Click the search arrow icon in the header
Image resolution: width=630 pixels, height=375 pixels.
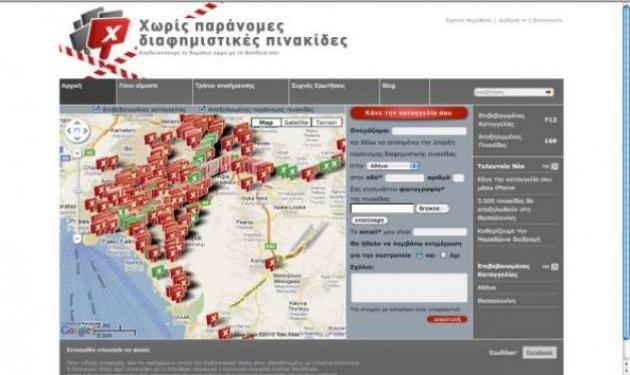(549, 92)
